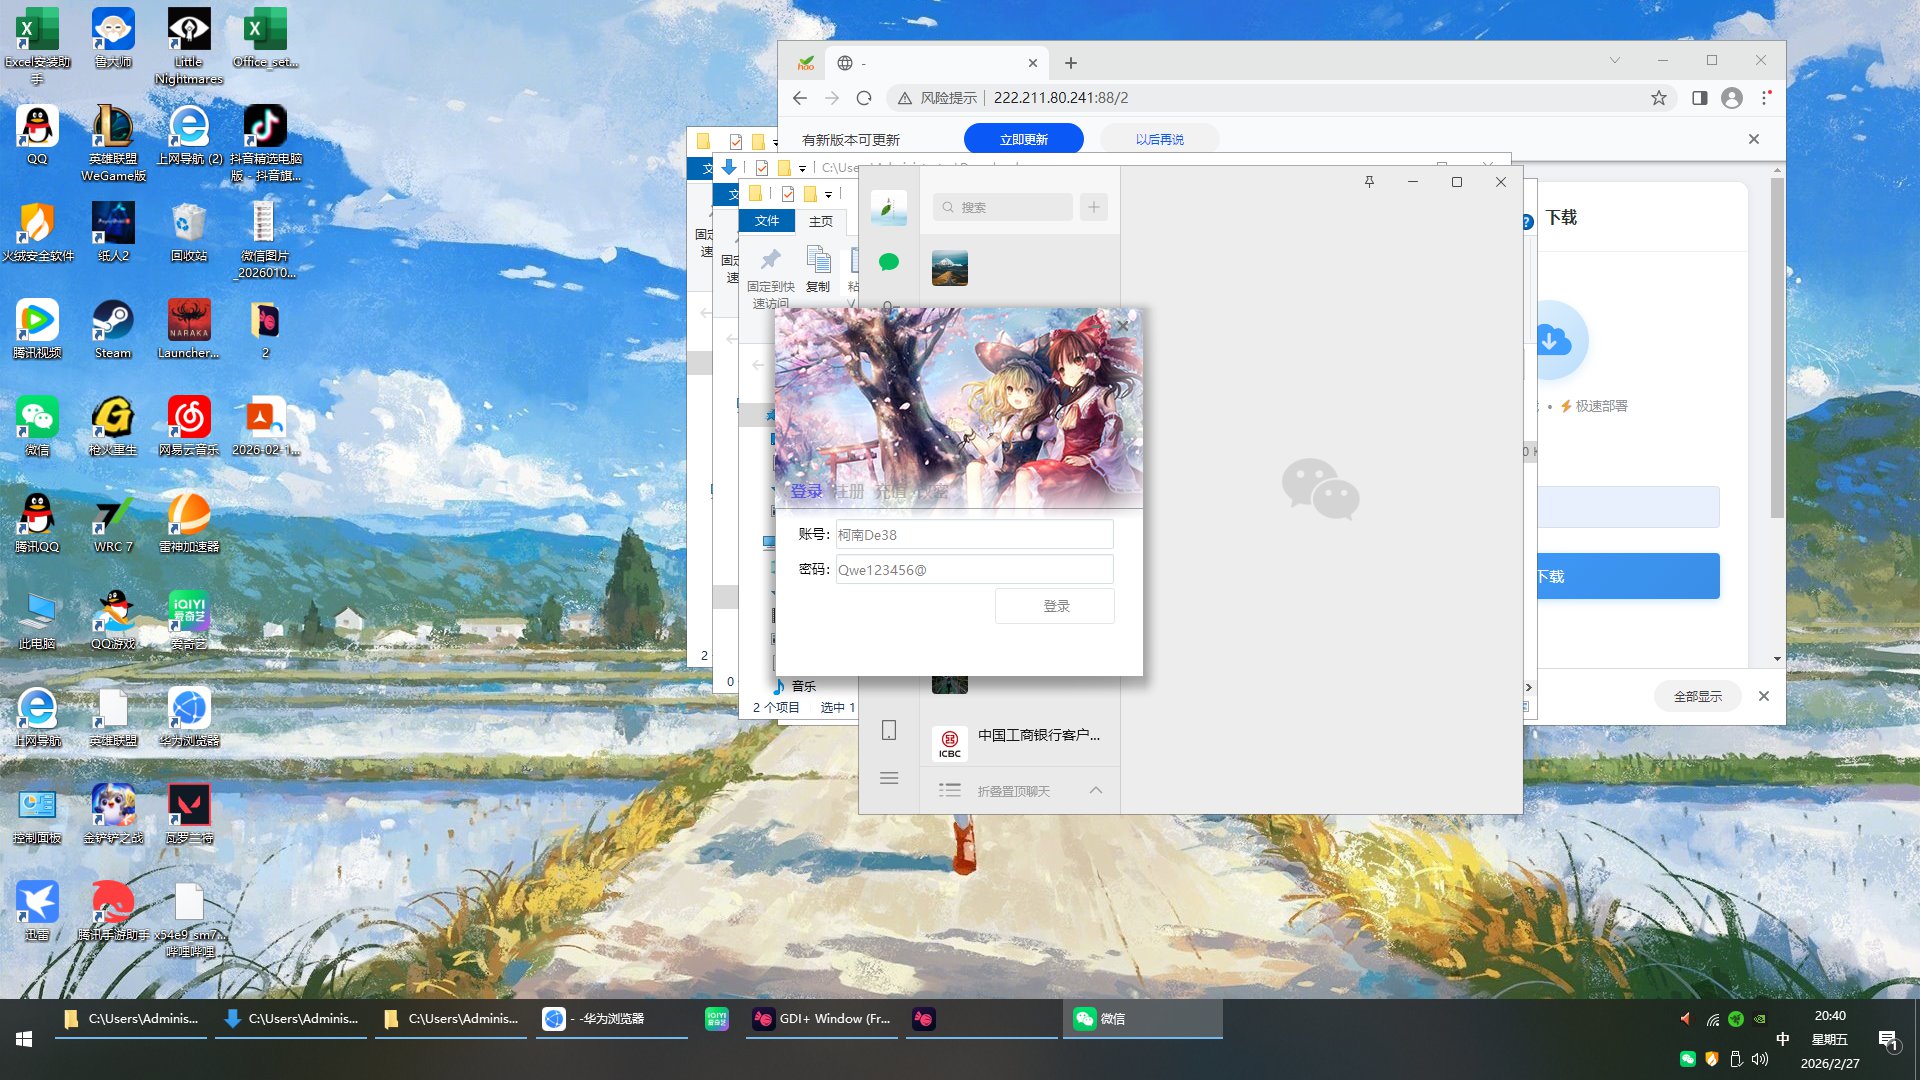
Task: Switch to the 登录 tab in login dialog
Action: tap(806, 491)
